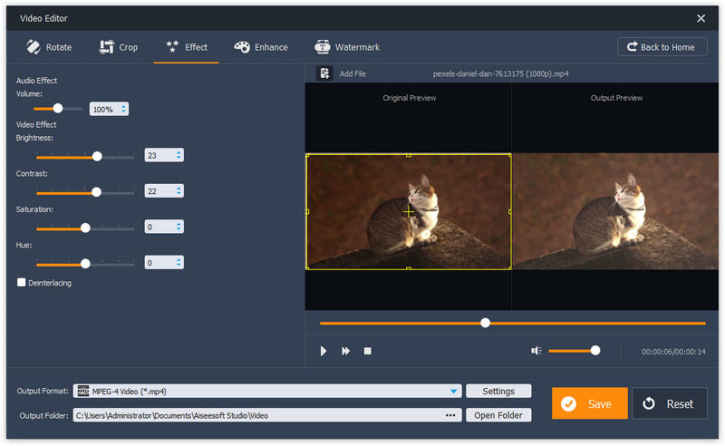Browse output folder with the ellipsis button

point(450,415)
